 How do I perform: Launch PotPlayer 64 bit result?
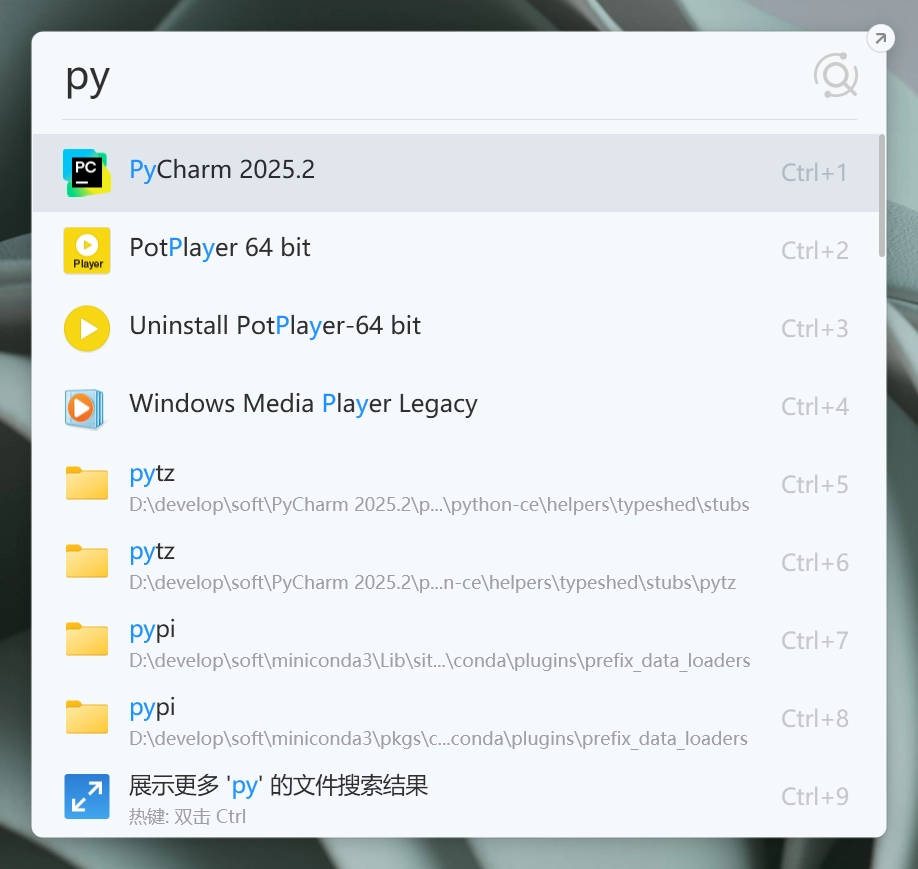click(x=456, y=251)
